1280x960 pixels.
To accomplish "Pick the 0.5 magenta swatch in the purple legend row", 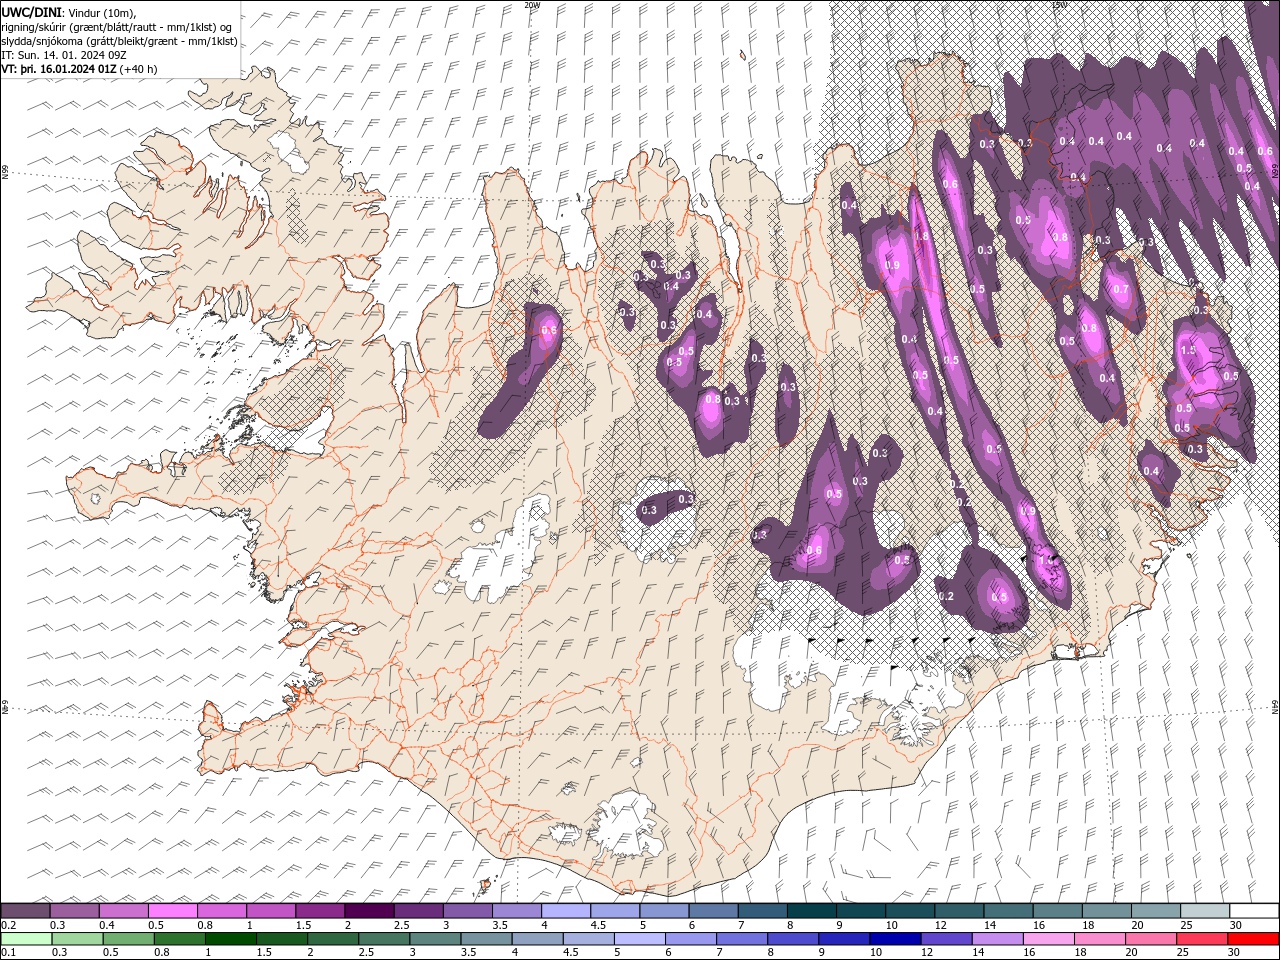I will (172, 911).
